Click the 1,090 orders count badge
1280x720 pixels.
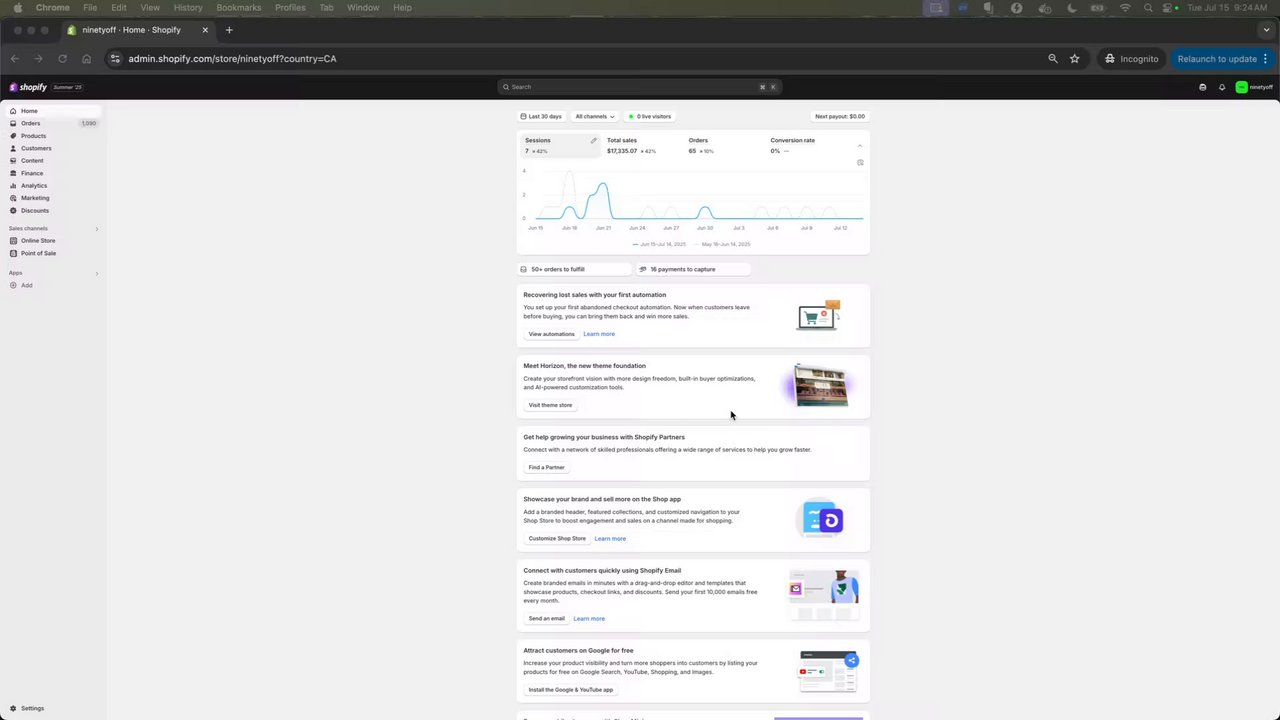point(89,123)
